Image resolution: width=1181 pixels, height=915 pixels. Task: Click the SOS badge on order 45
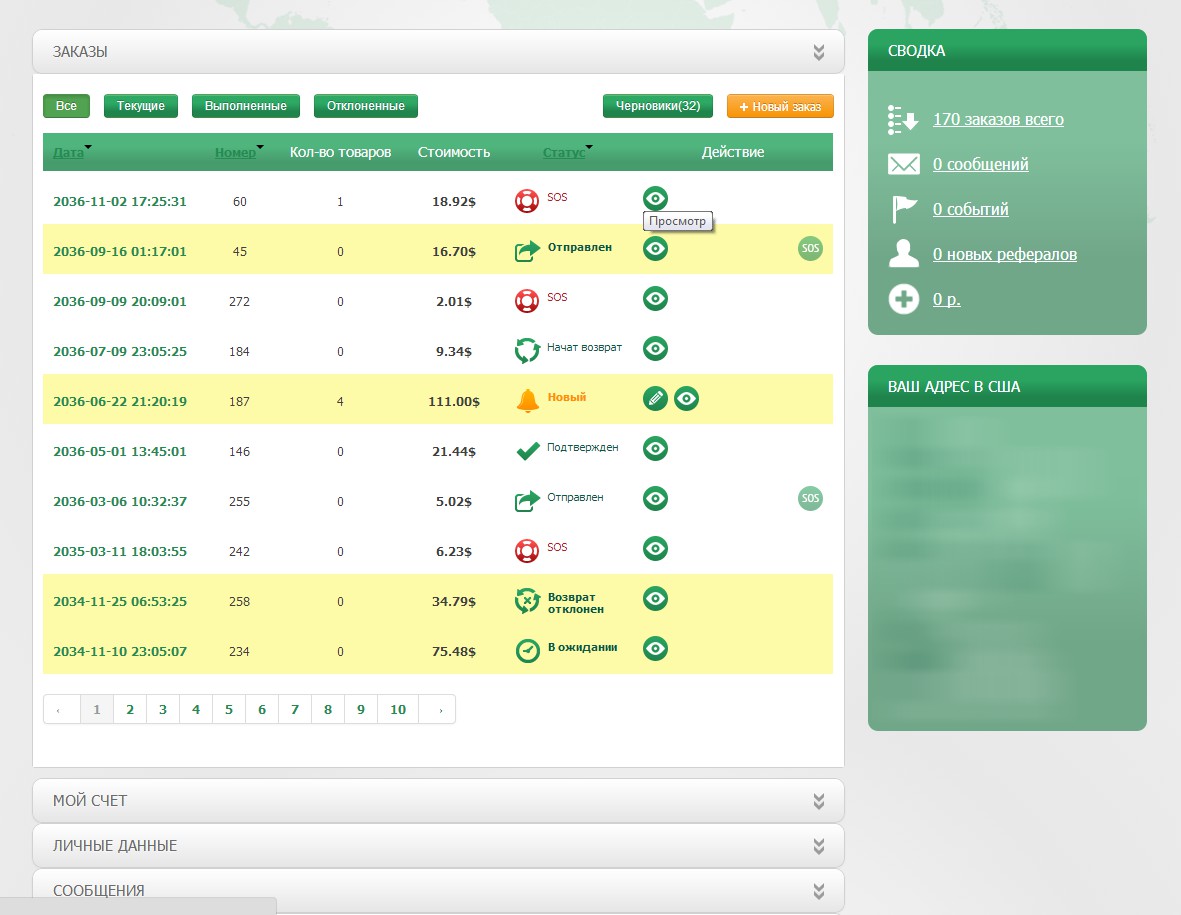tap(810, 249)
